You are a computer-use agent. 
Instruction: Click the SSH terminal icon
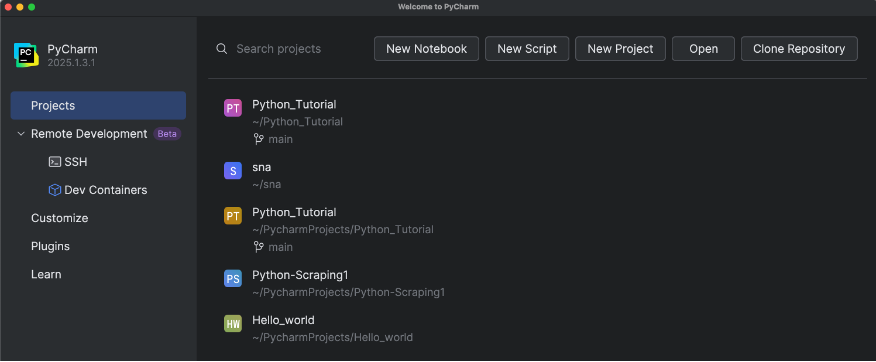click(54, 162)
